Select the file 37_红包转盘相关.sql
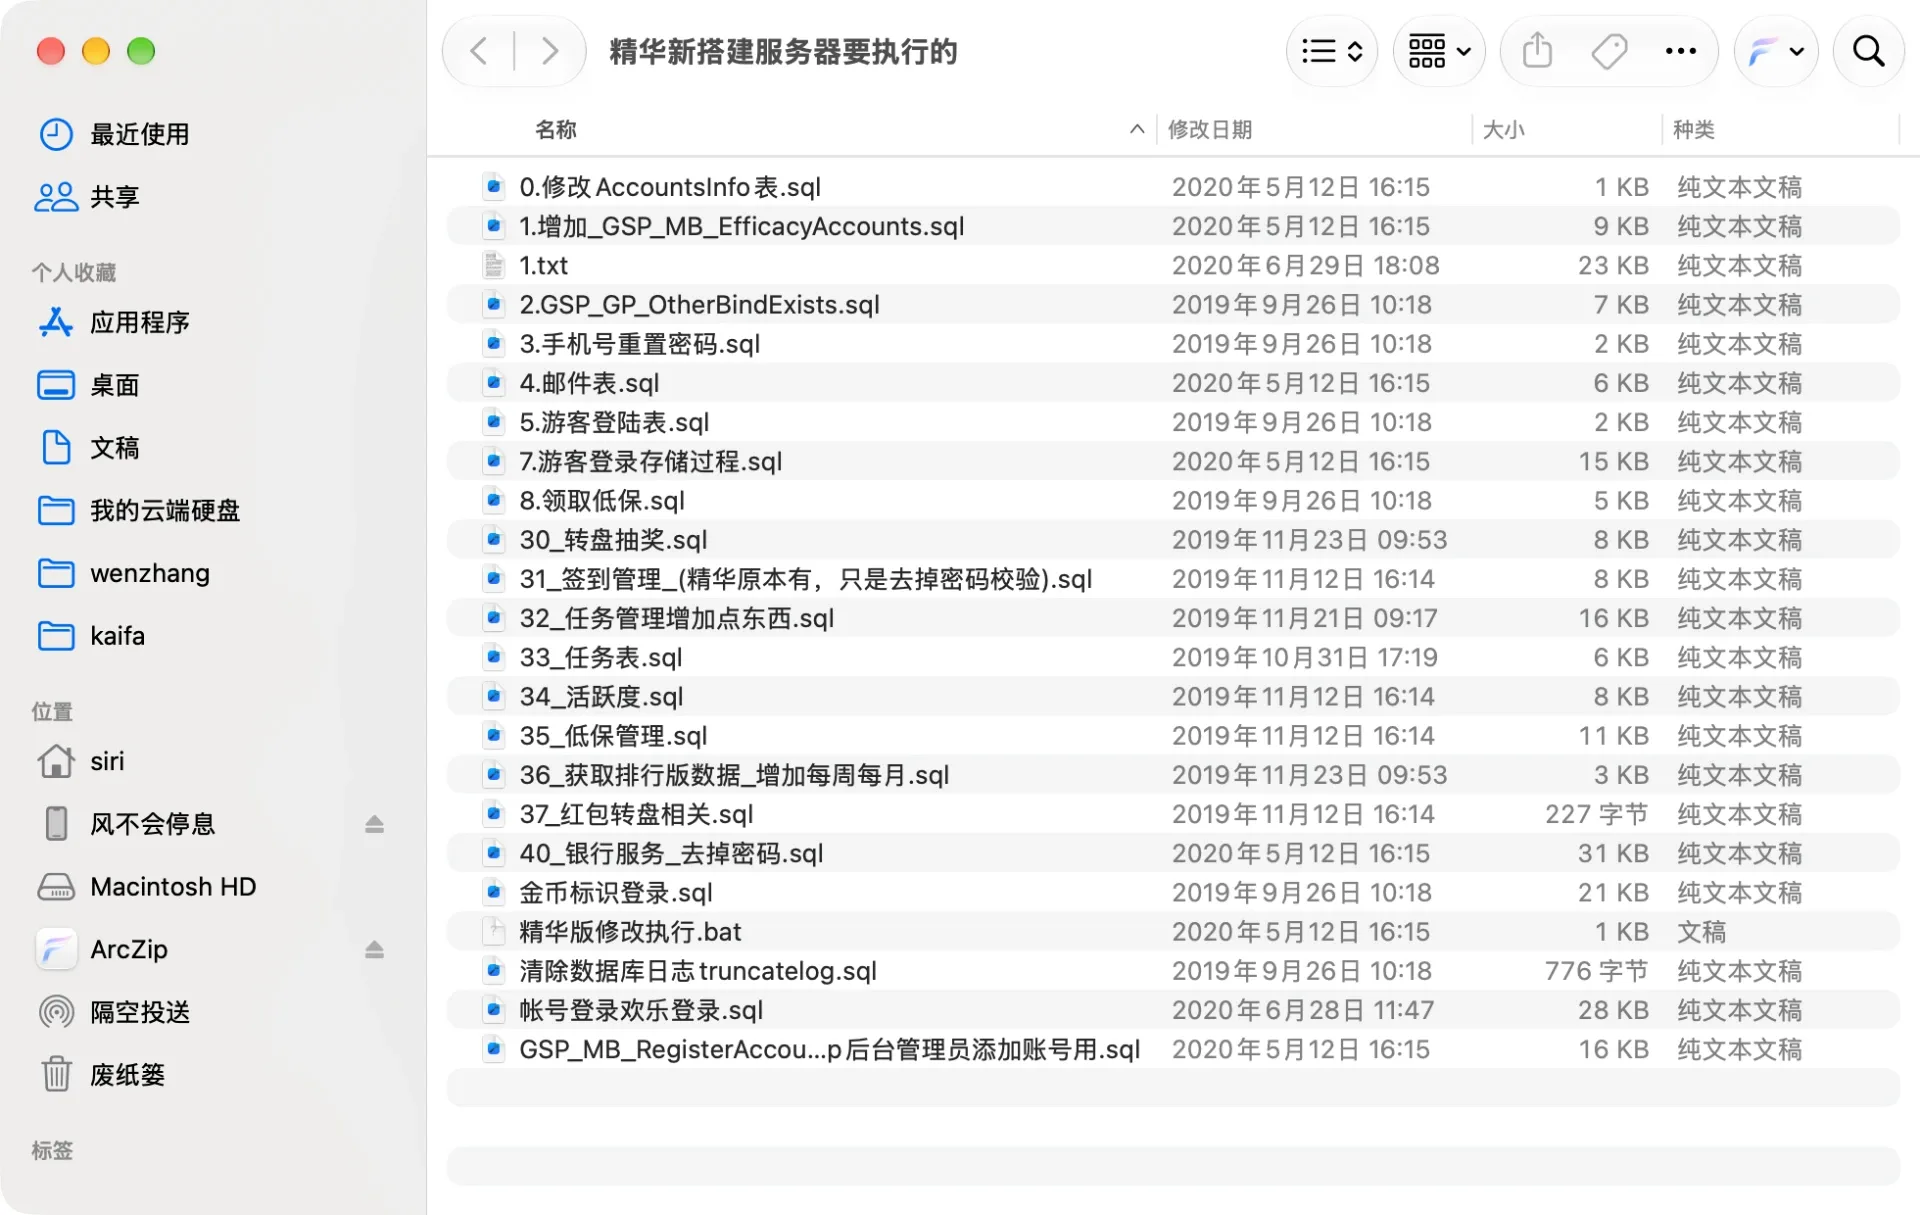Image resolution: width=1920 pixels, height=1215 pixels. 1173,814
